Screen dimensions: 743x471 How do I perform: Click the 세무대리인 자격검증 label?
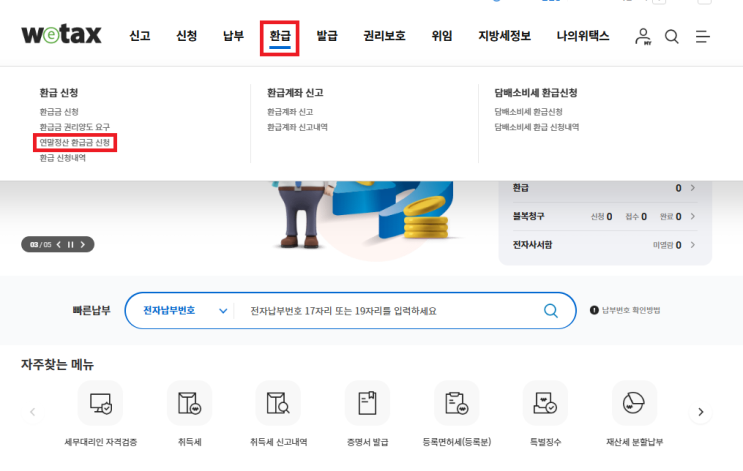tap(100, 442)
